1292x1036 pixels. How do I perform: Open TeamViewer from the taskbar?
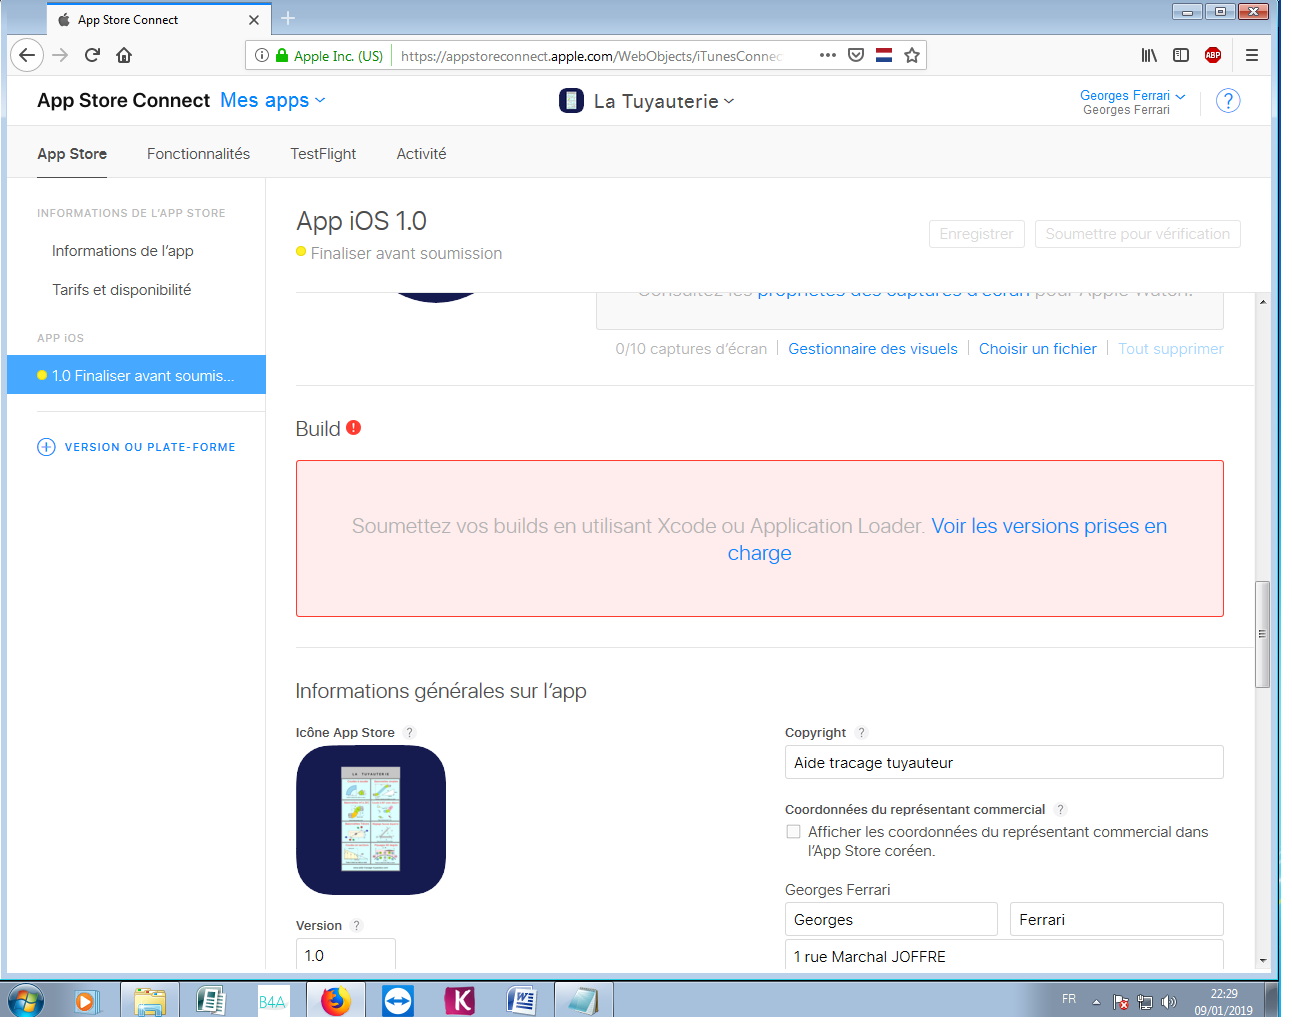click(398, 1000)
